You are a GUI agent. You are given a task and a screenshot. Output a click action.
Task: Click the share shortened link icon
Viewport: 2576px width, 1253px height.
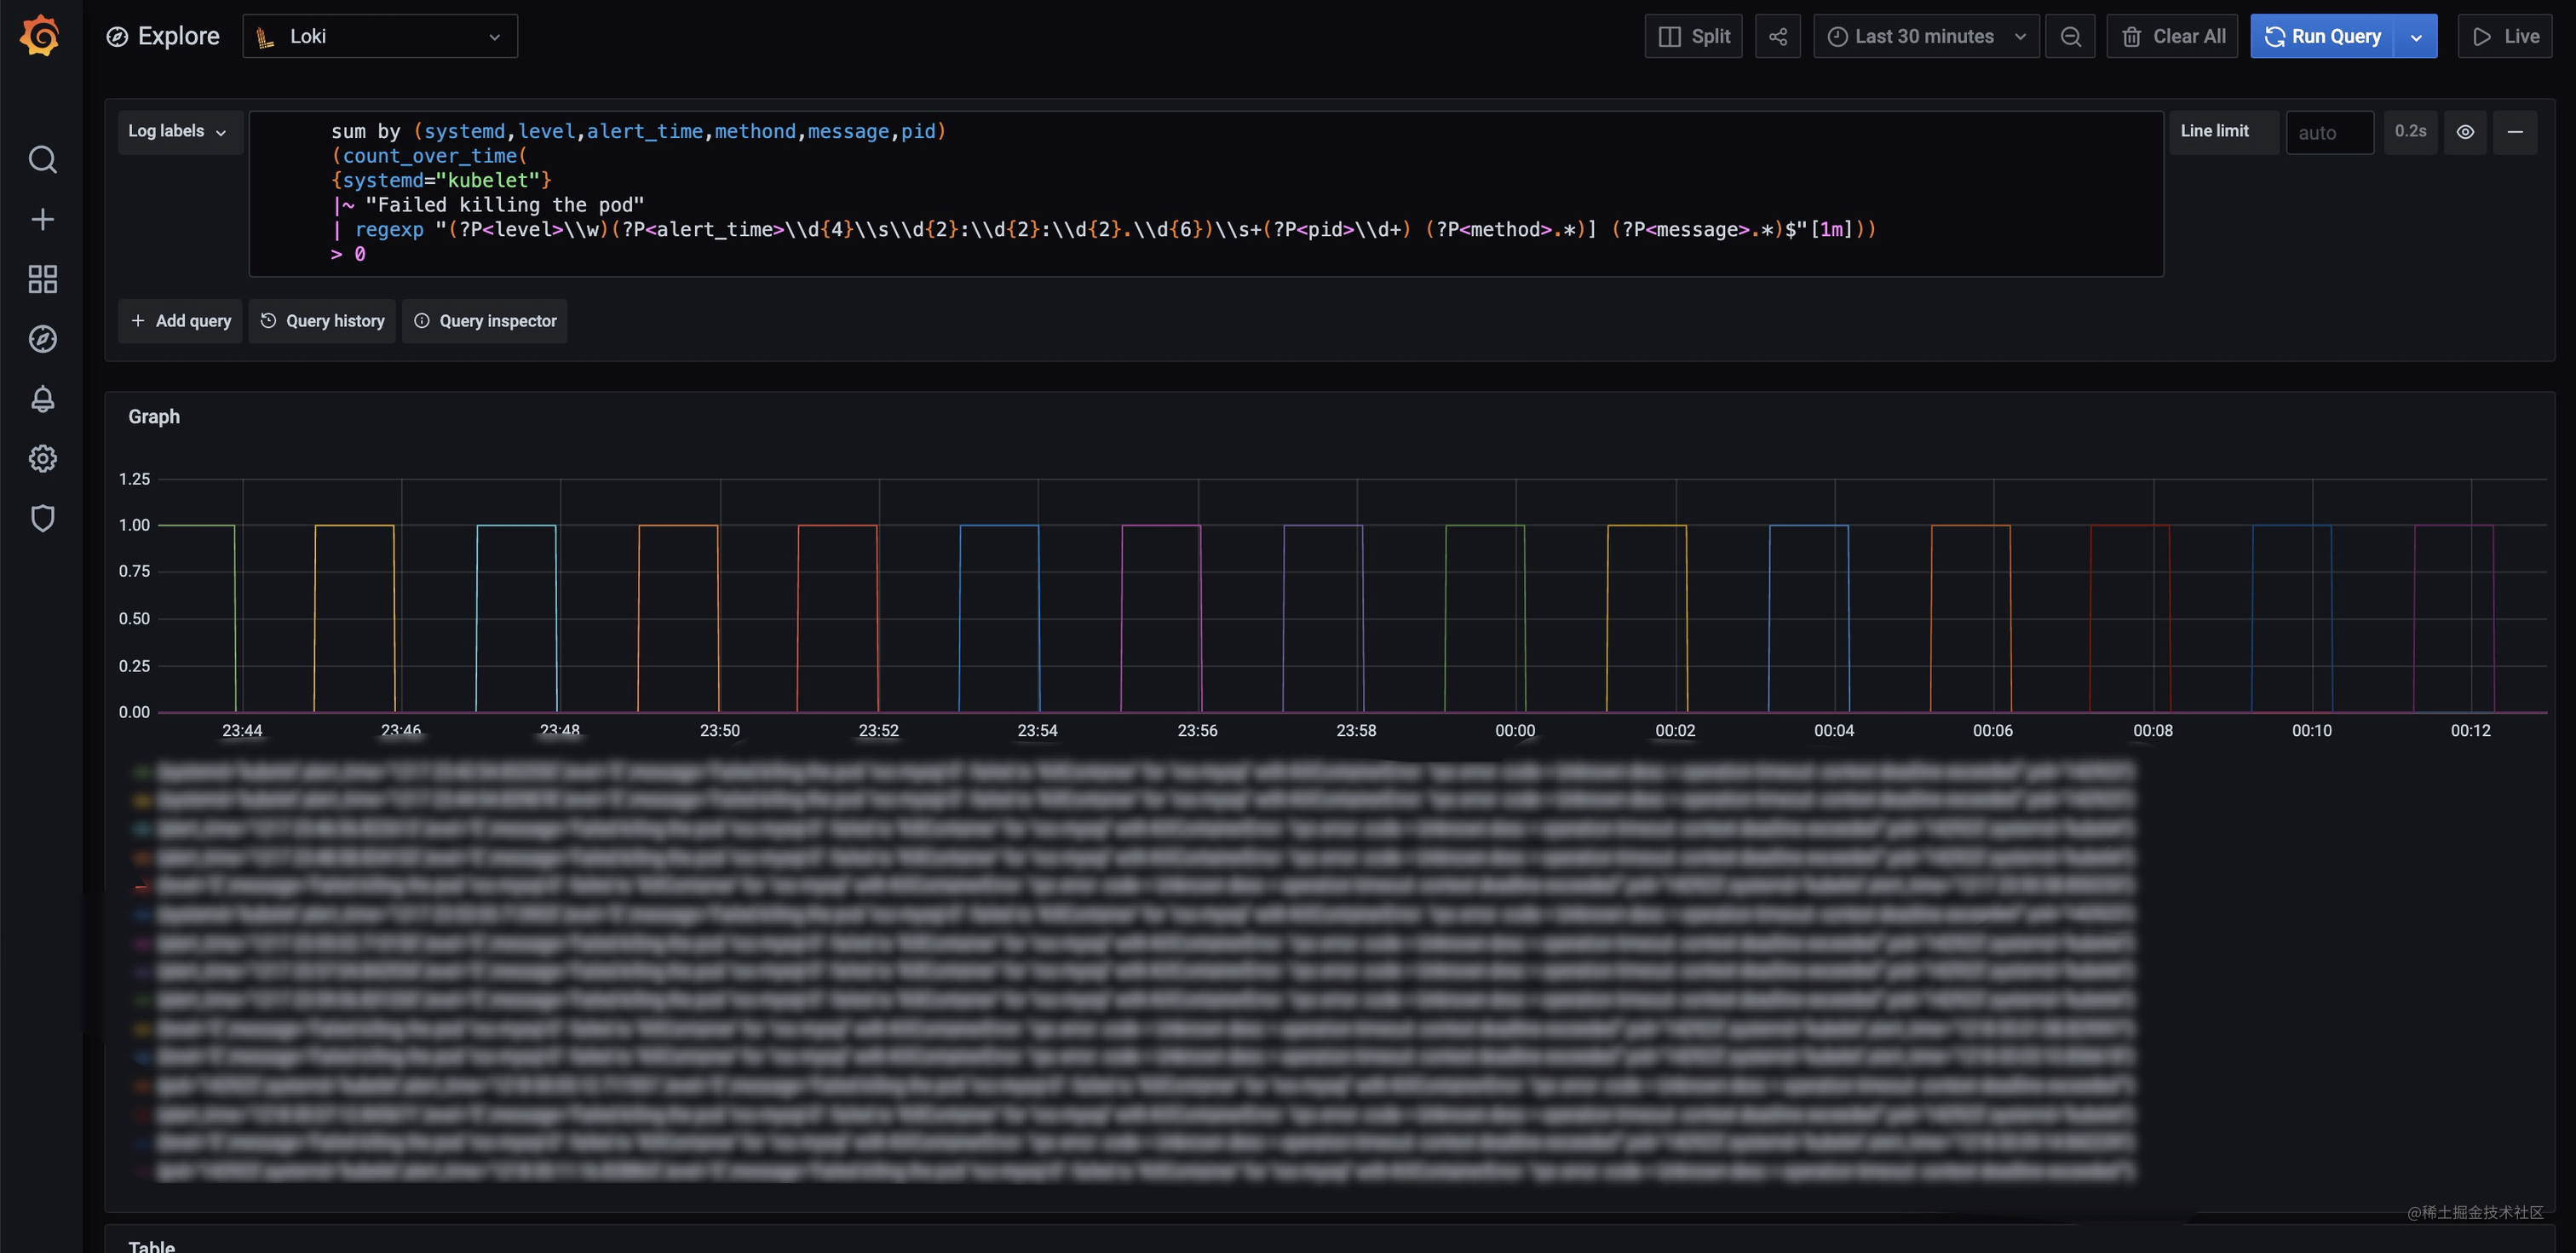pos(1777,36)
